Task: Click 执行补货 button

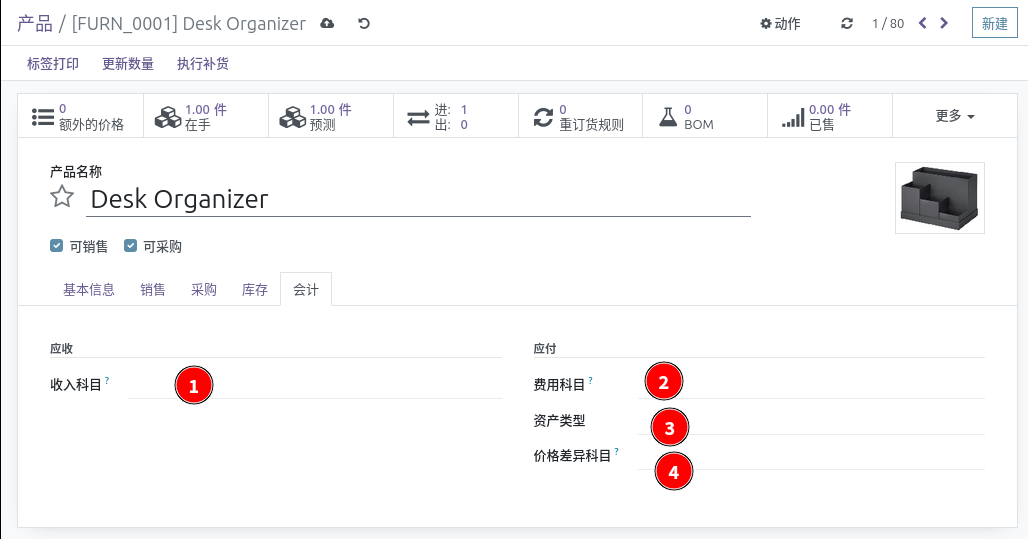Action: click(x=203, y=64)
